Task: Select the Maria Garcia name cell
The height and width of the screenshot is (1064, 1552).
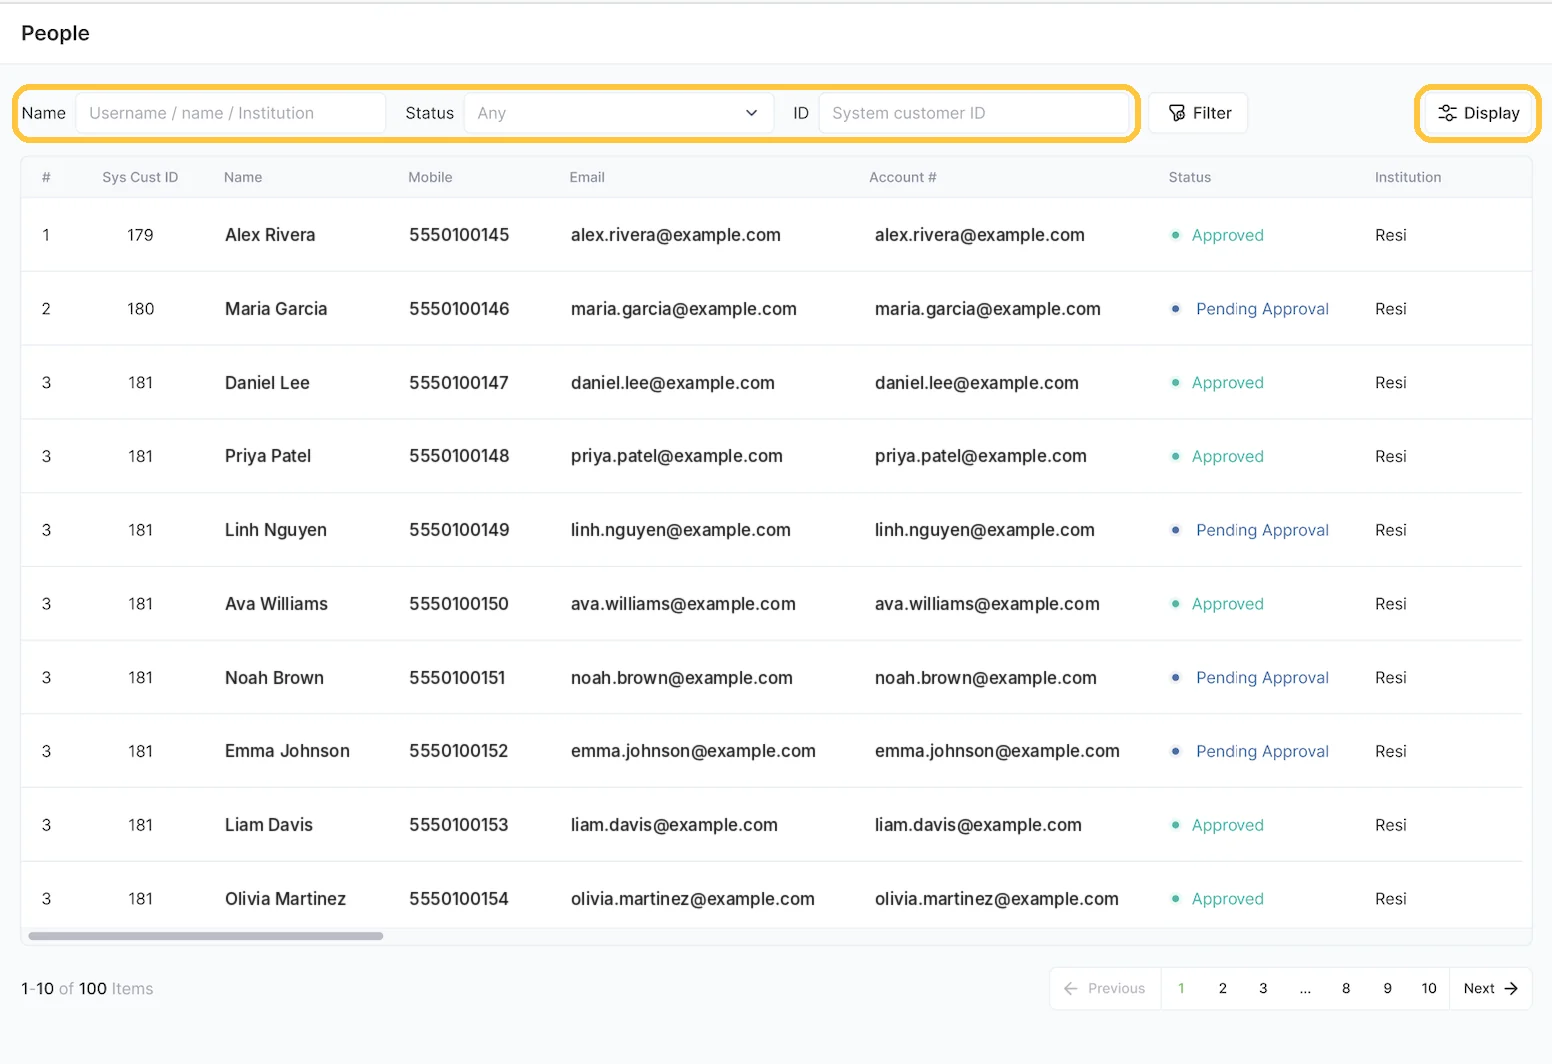Action: [x=276, y=309]
